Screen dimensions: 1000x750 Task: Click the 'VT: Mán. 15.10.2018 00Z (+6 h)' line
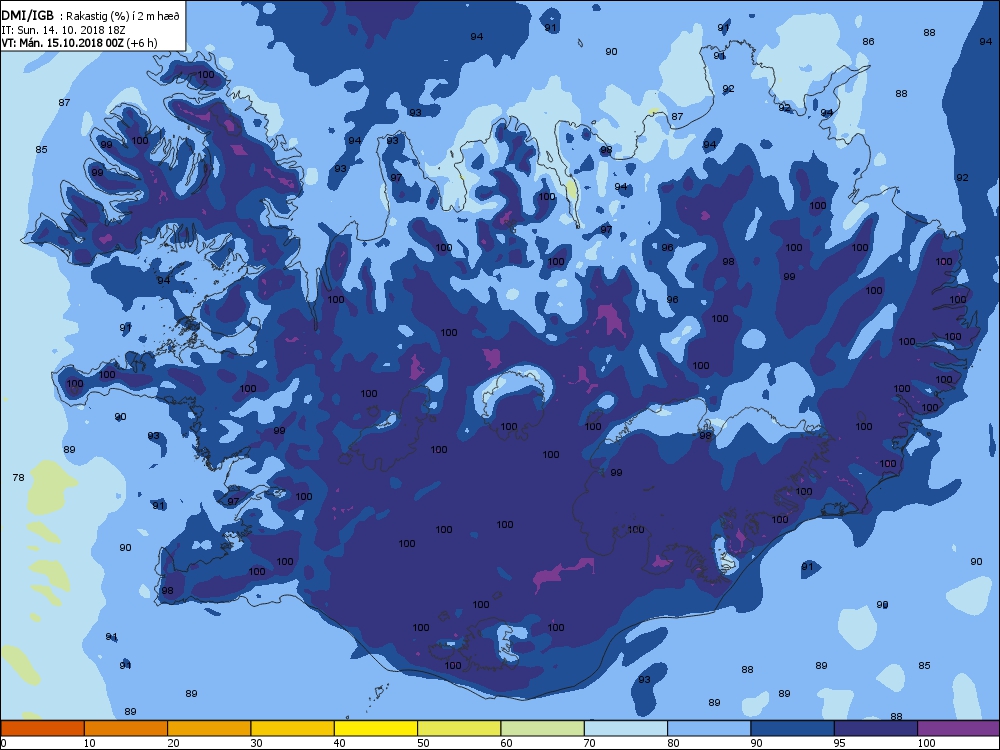pyautogui.click(x=79, y=43)
